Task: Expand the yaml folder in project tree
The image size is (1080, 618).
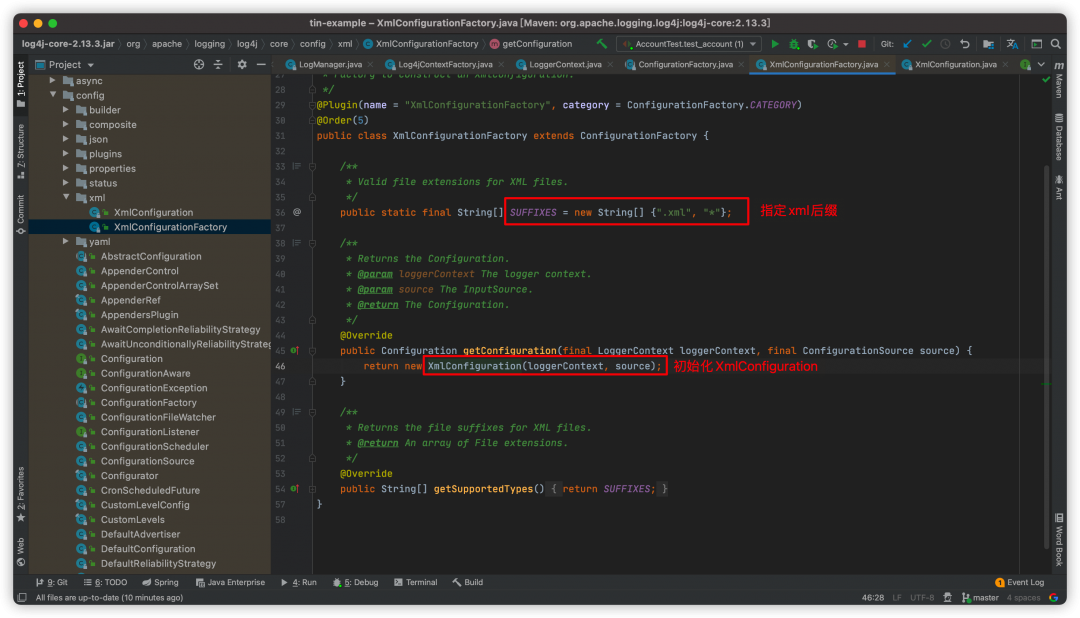Action: 66,242
